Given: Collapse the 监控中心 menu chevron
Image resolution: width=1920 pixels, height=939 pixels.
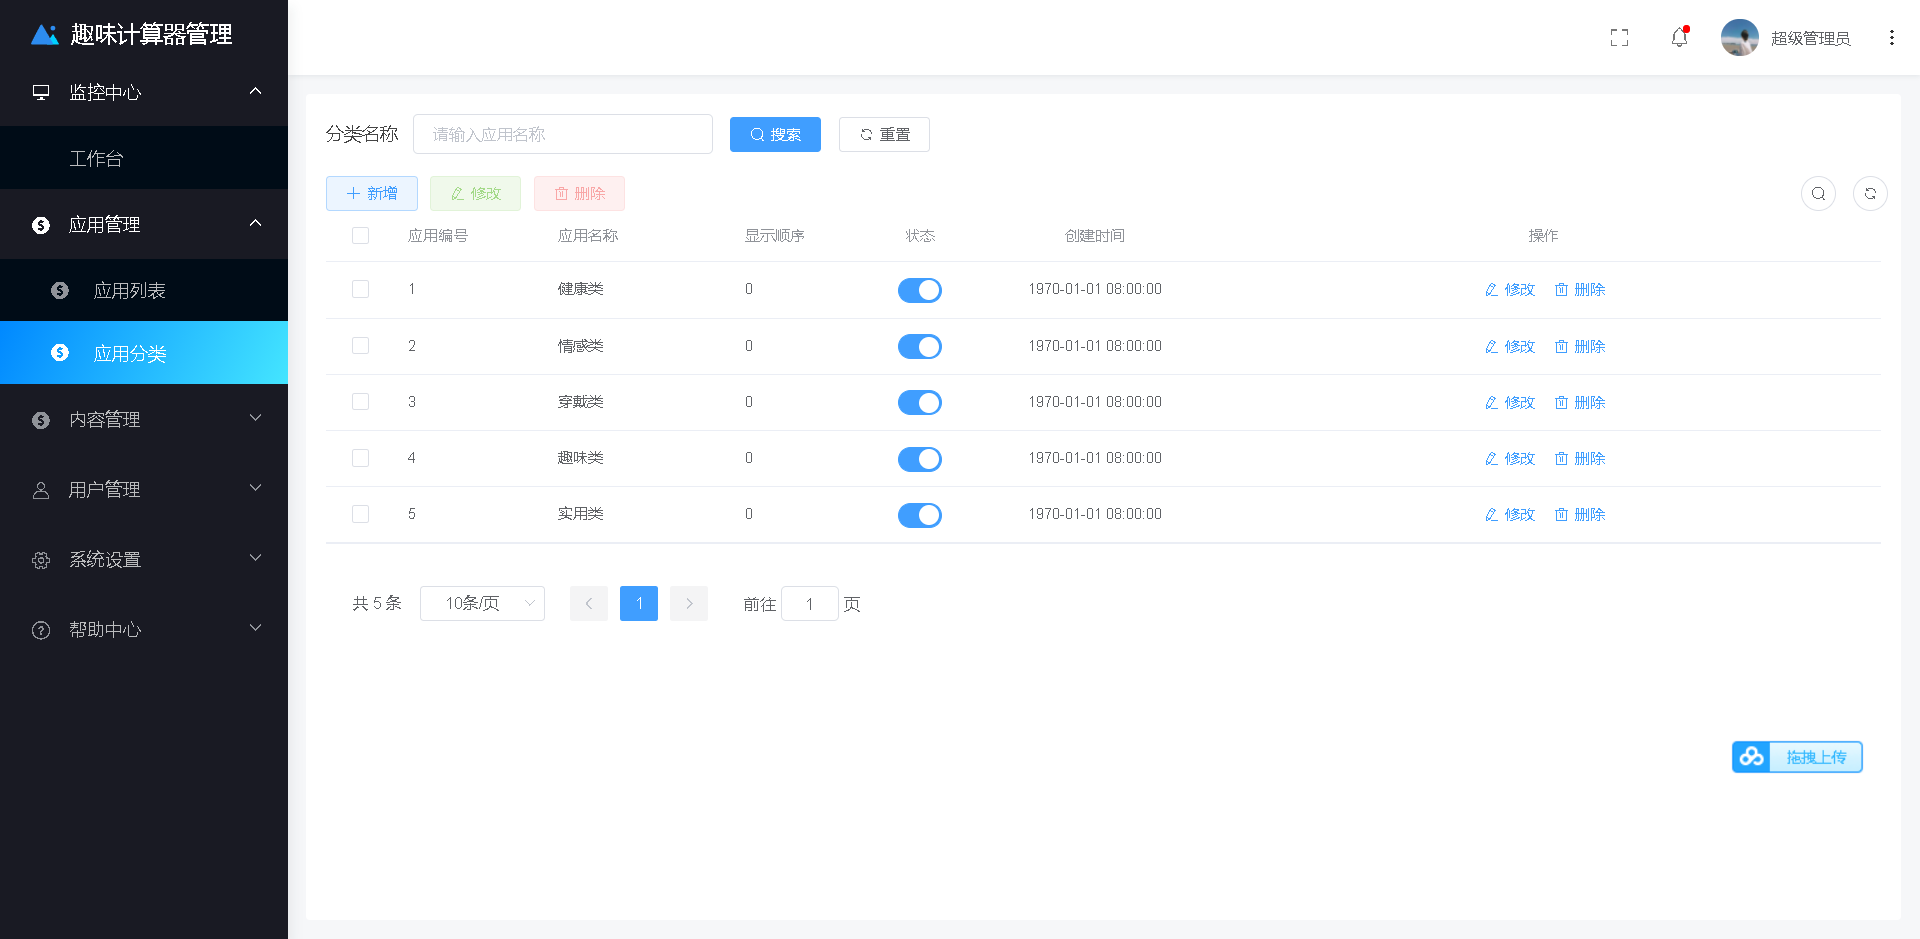Looking at the screenshot, I should 256,91.
